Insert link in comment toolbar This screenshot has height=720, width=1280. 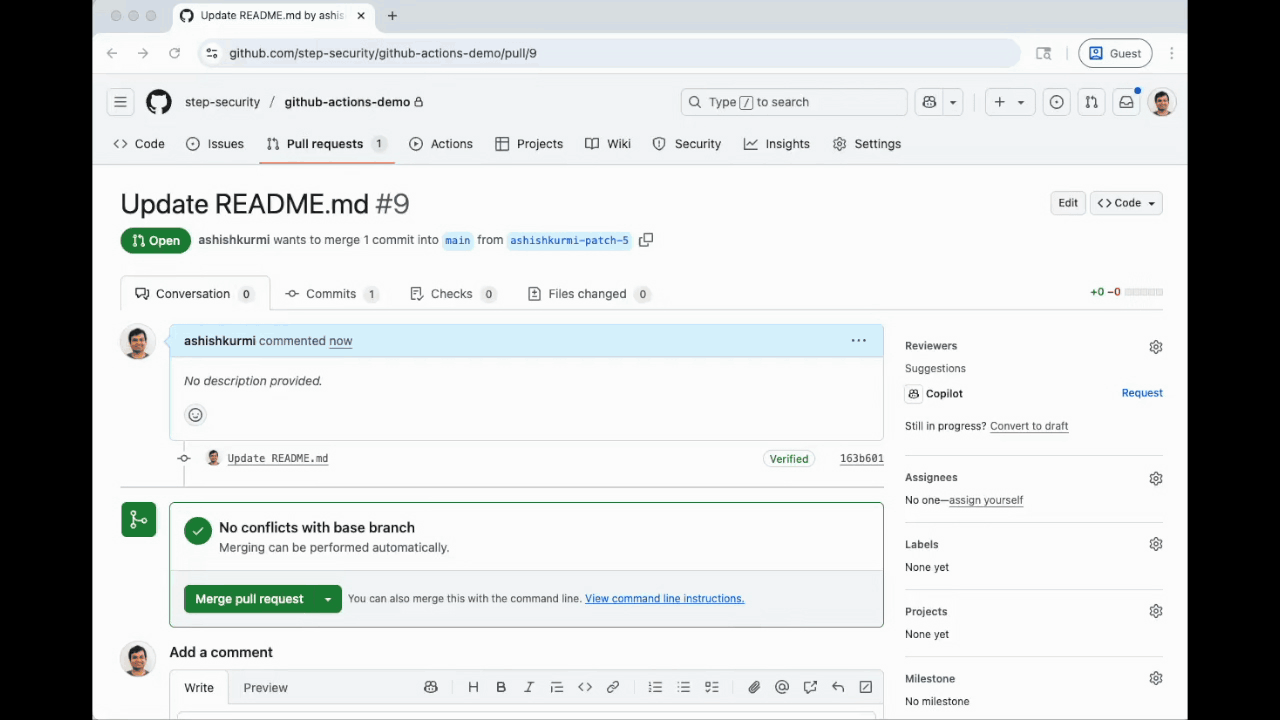click(613, 688)
